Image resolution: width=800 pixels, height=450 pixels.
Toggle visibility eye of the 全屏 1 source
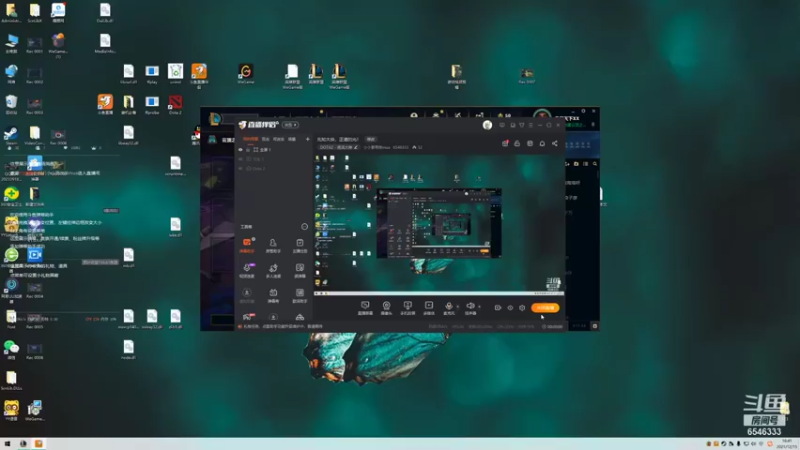241,149
